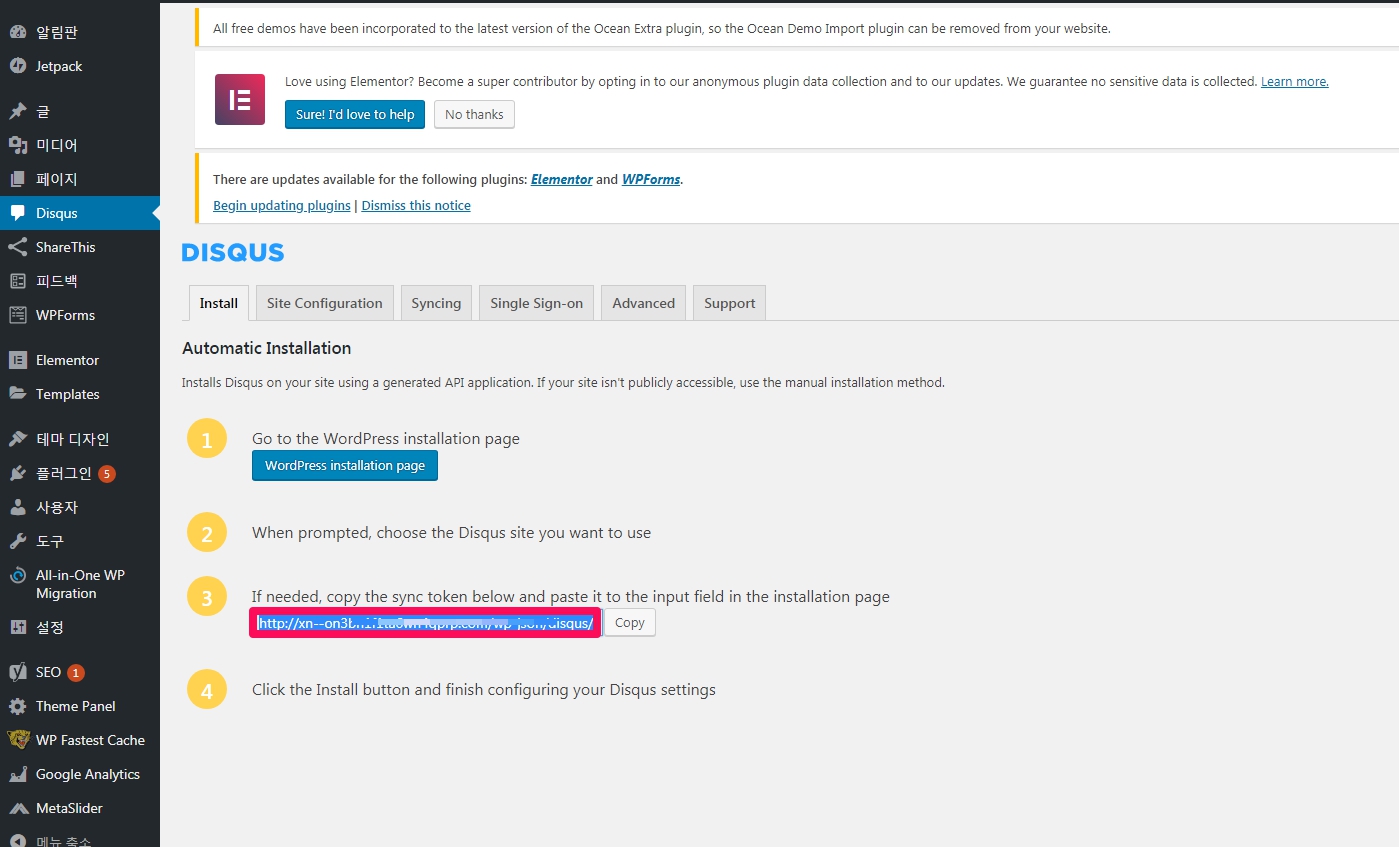Viewport: 1399px width, 847px height.
Task: Click the Elementor sidebar icon
Action: [18, 360]
